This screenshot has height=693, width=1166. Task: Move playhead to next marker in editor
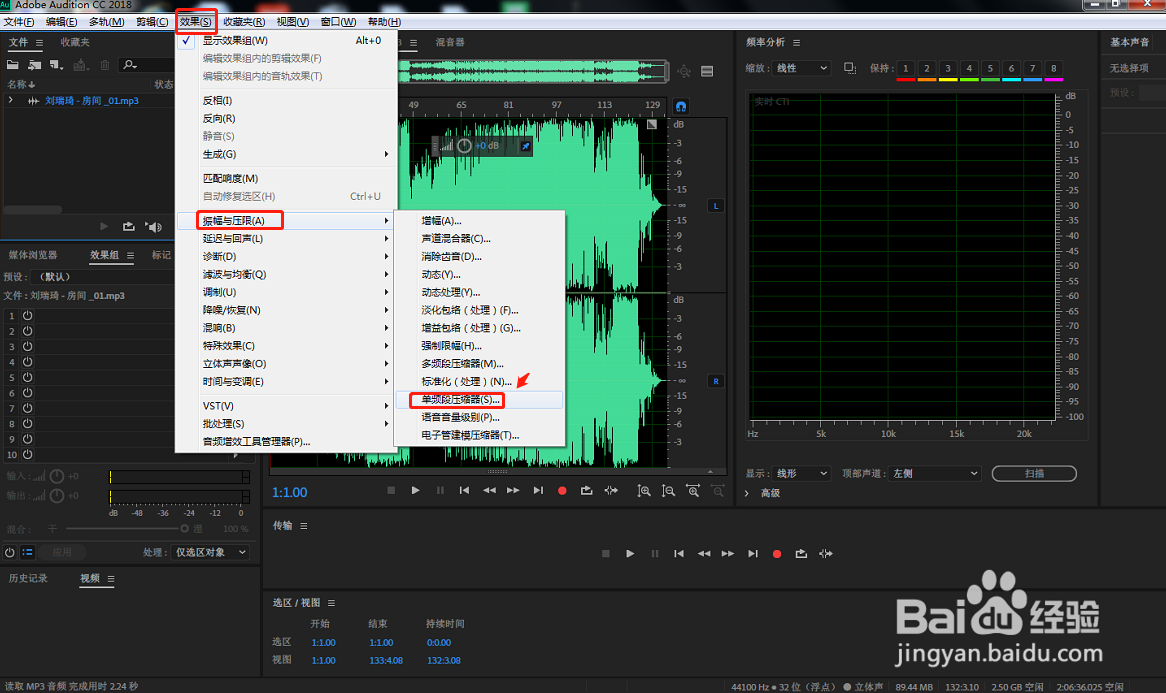coord(538,490)
